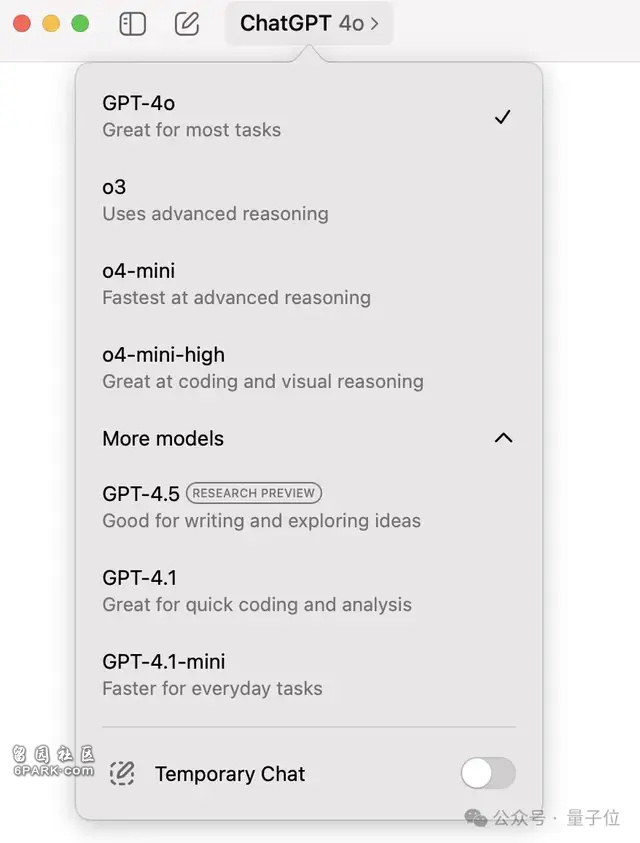
Task: Open the ChatGPT 4o model selector
Action: [309, 24]
